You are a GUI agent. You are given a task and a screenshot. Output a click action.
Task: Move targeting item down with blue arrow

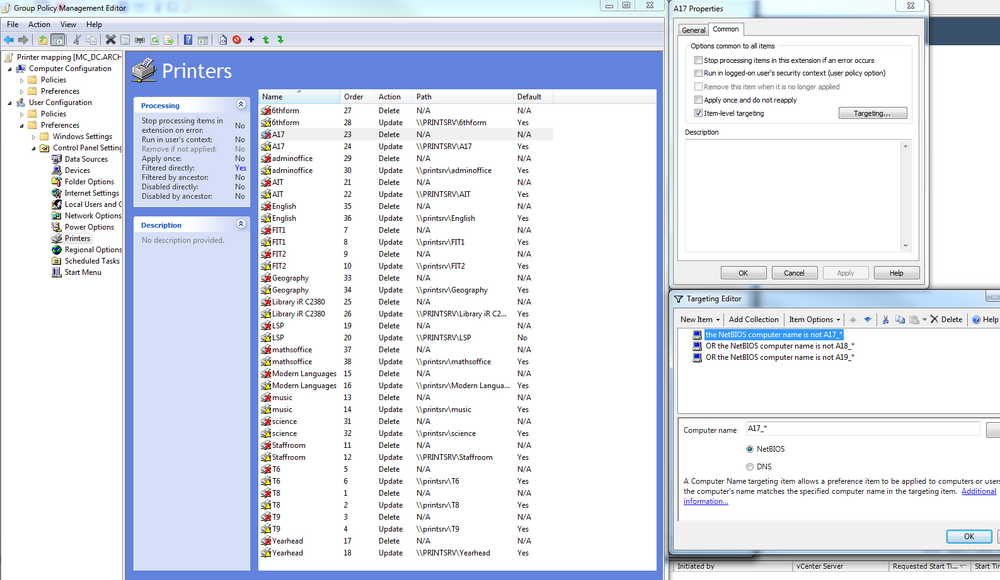point(867,319)
